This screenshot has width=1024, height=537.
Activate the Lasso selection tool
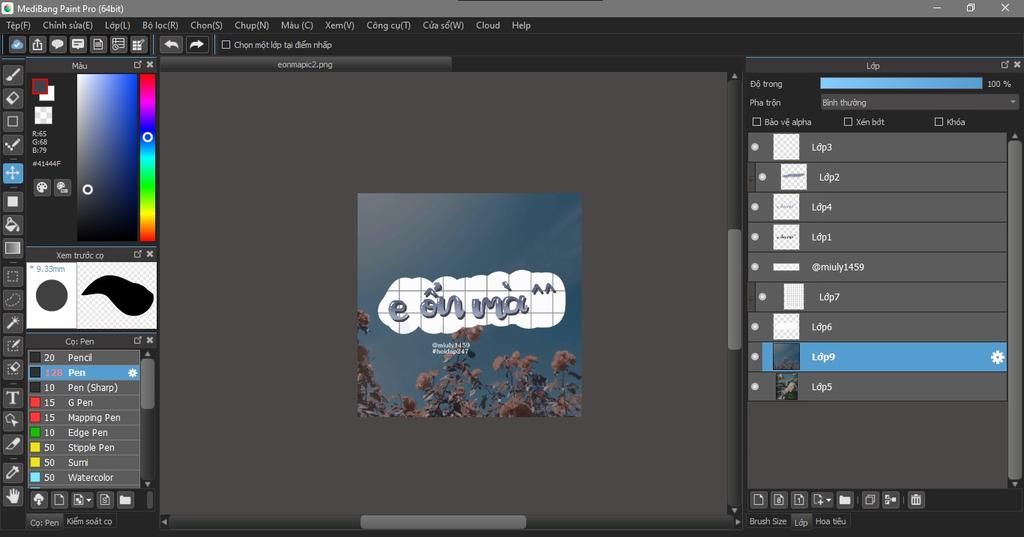[x=12, y=299]
